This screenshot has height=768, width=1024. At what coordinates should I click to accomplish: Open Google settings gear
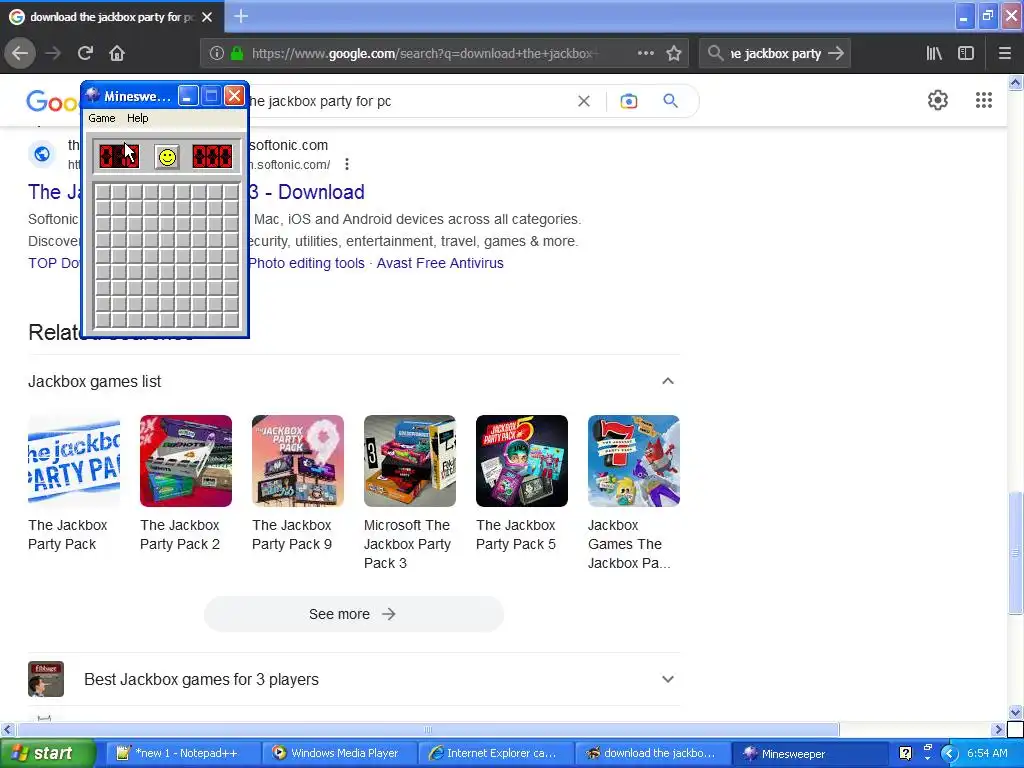click(x=938, y=100)
